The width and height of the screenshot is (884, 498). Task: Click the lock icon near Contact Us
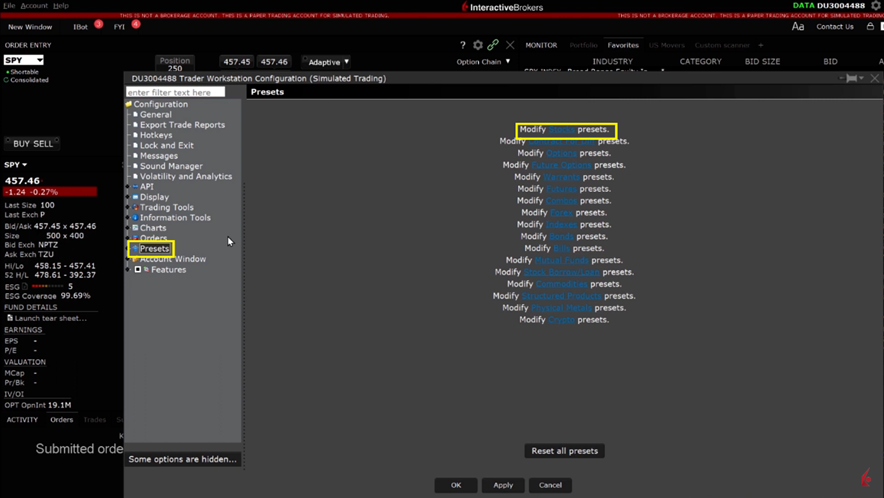(x=870, y=27)
